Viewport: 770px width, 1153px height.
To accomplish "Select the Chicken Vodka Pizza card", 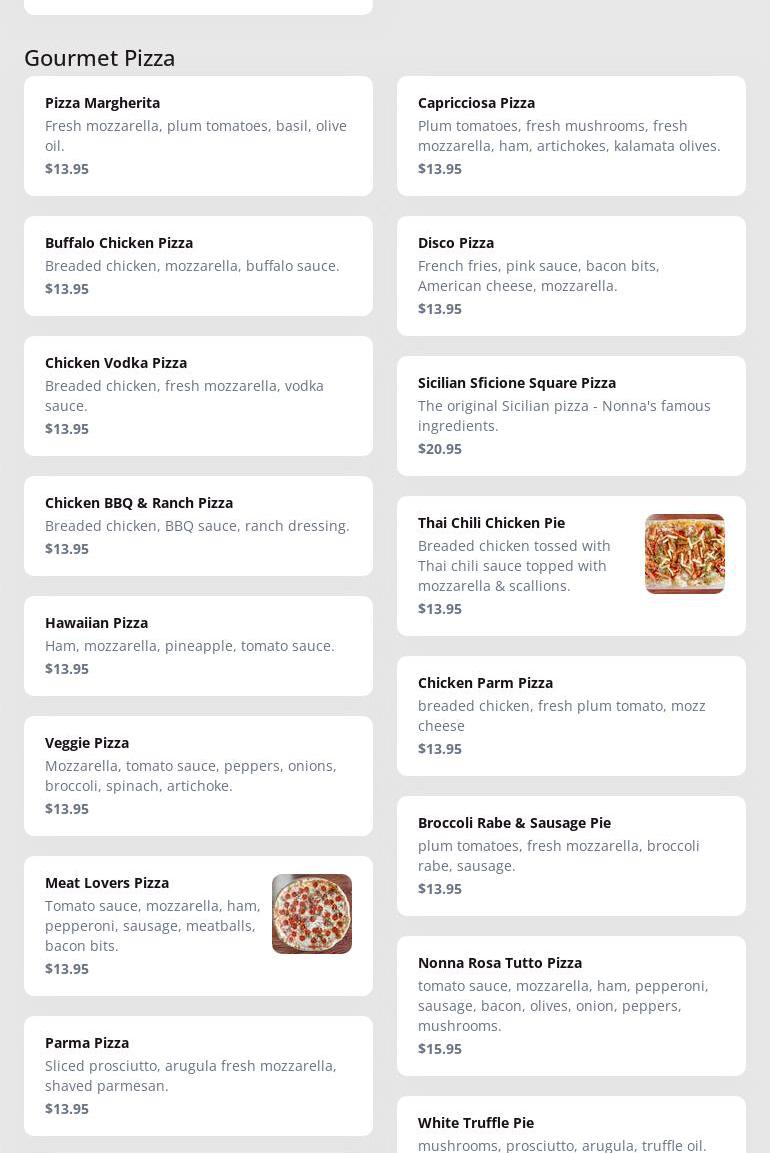I will coord(198,396).
